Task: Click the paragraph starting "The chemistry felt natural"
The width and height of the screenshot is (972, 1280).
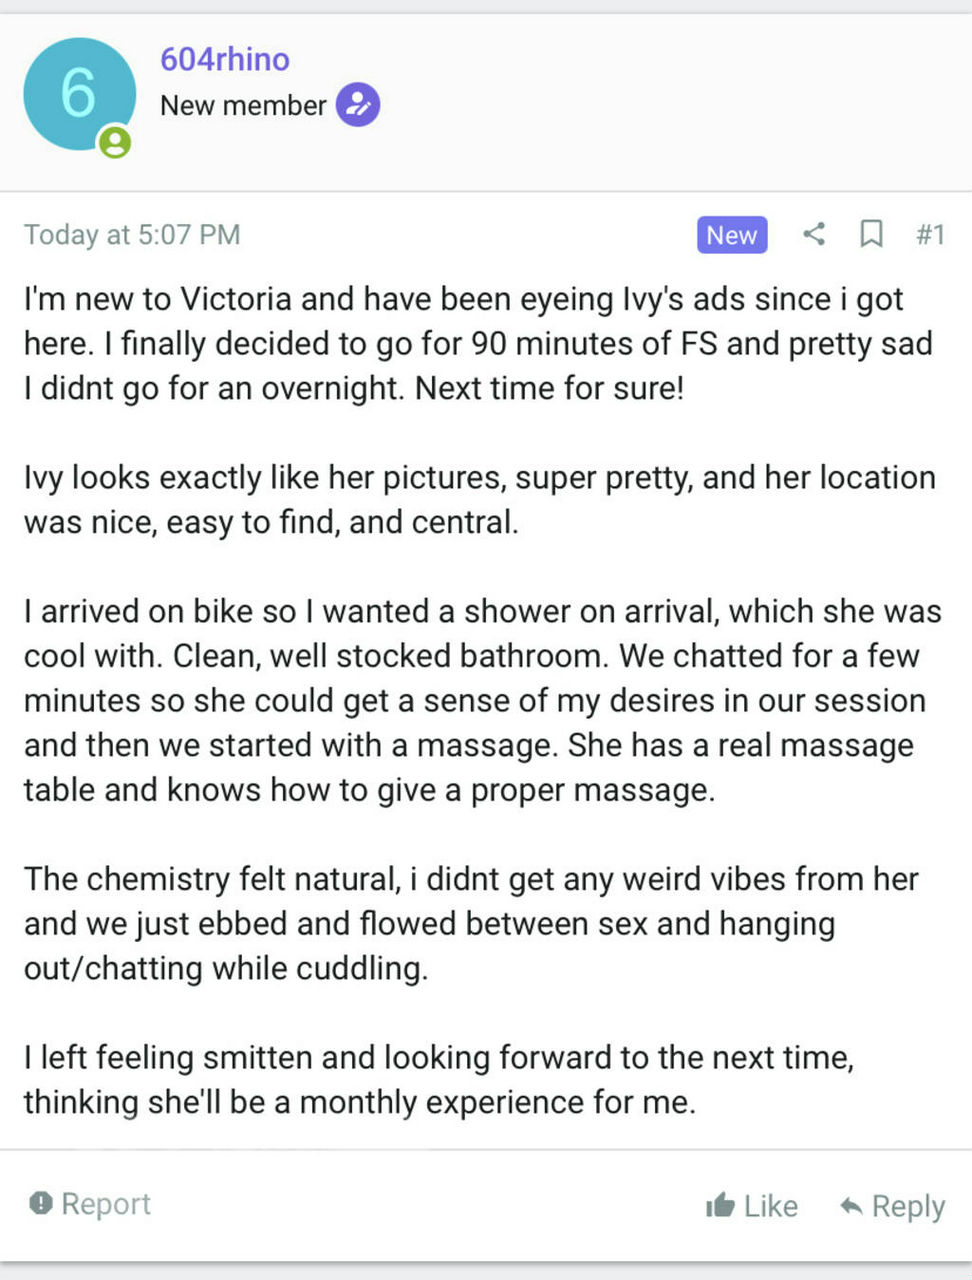Action: click(470, 923)
